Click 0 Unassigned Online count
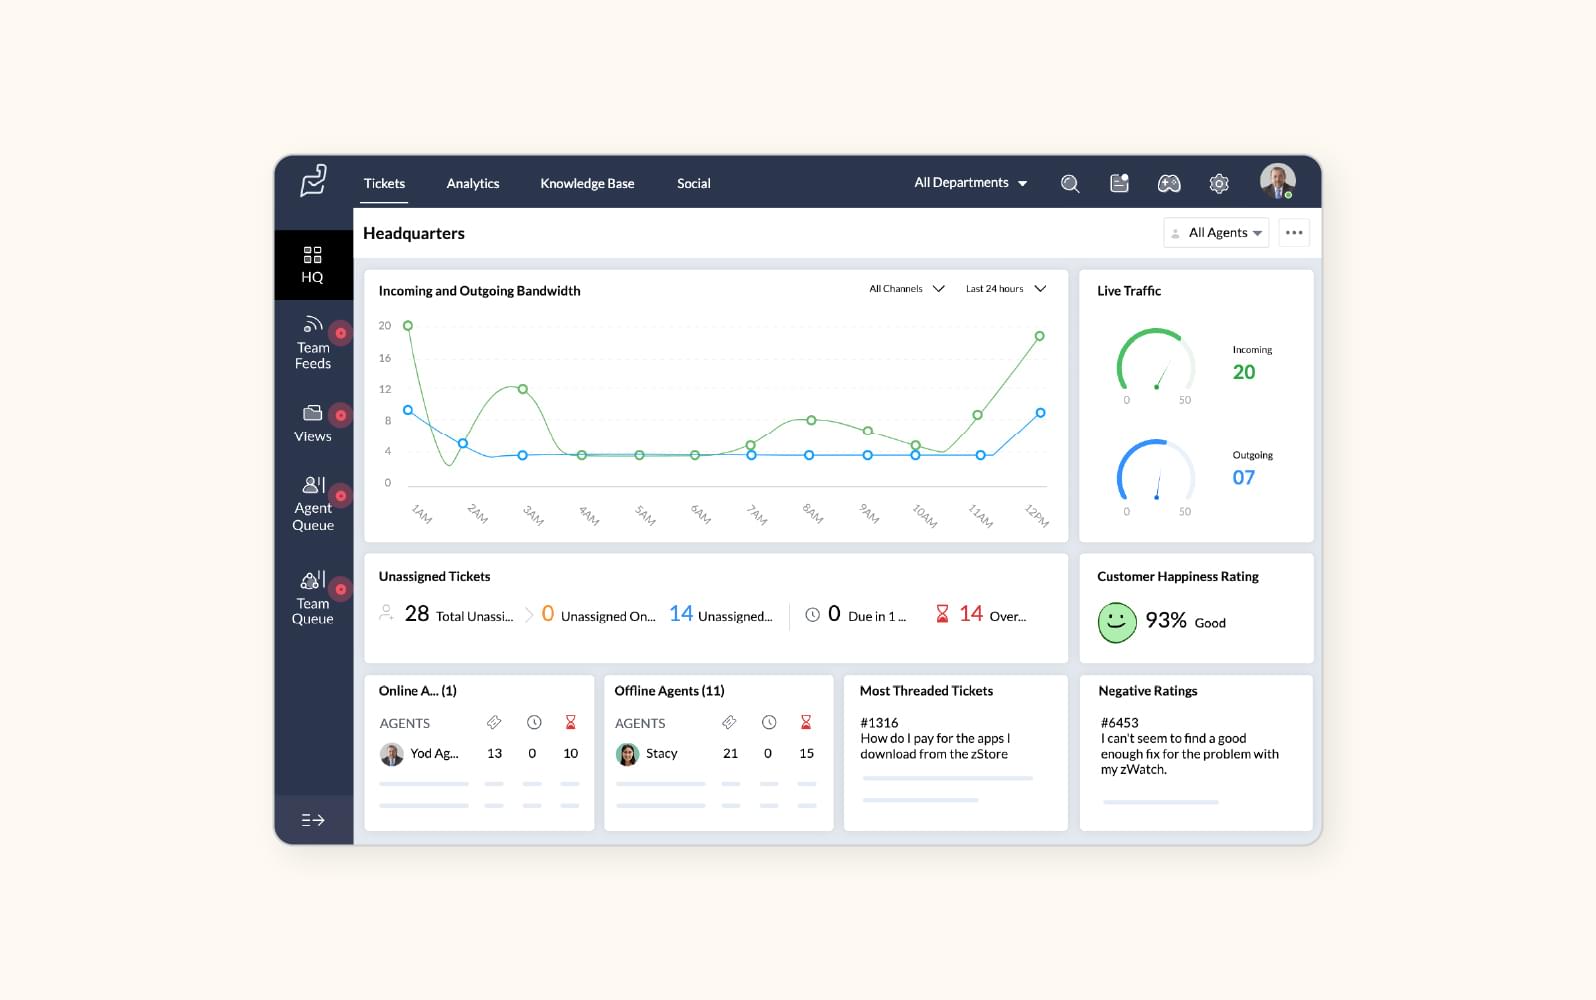 point(598,614)
